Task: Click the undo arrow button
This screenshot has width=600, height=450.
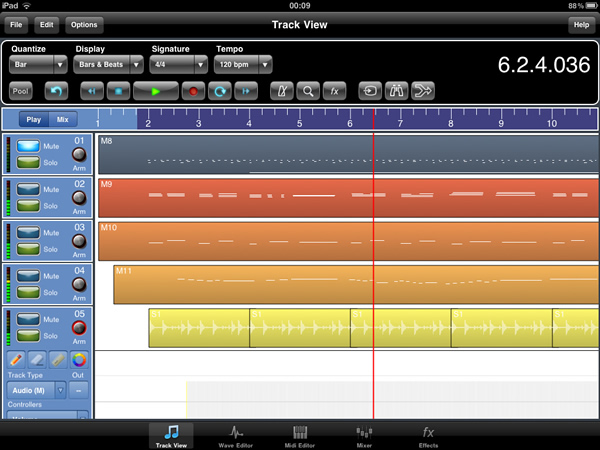Action: [56, 91]
